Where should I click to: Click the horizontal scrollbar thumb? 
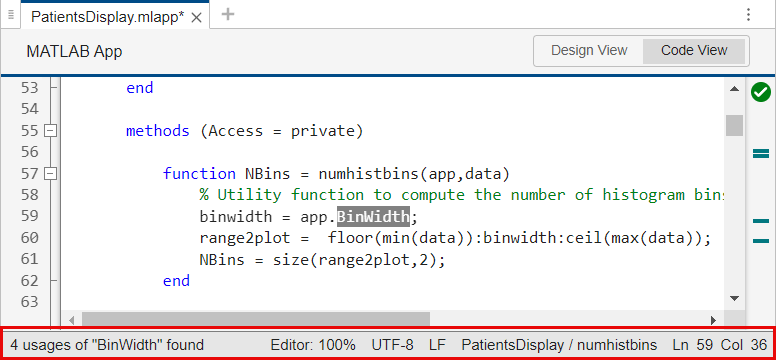click(x=256, y=319)
